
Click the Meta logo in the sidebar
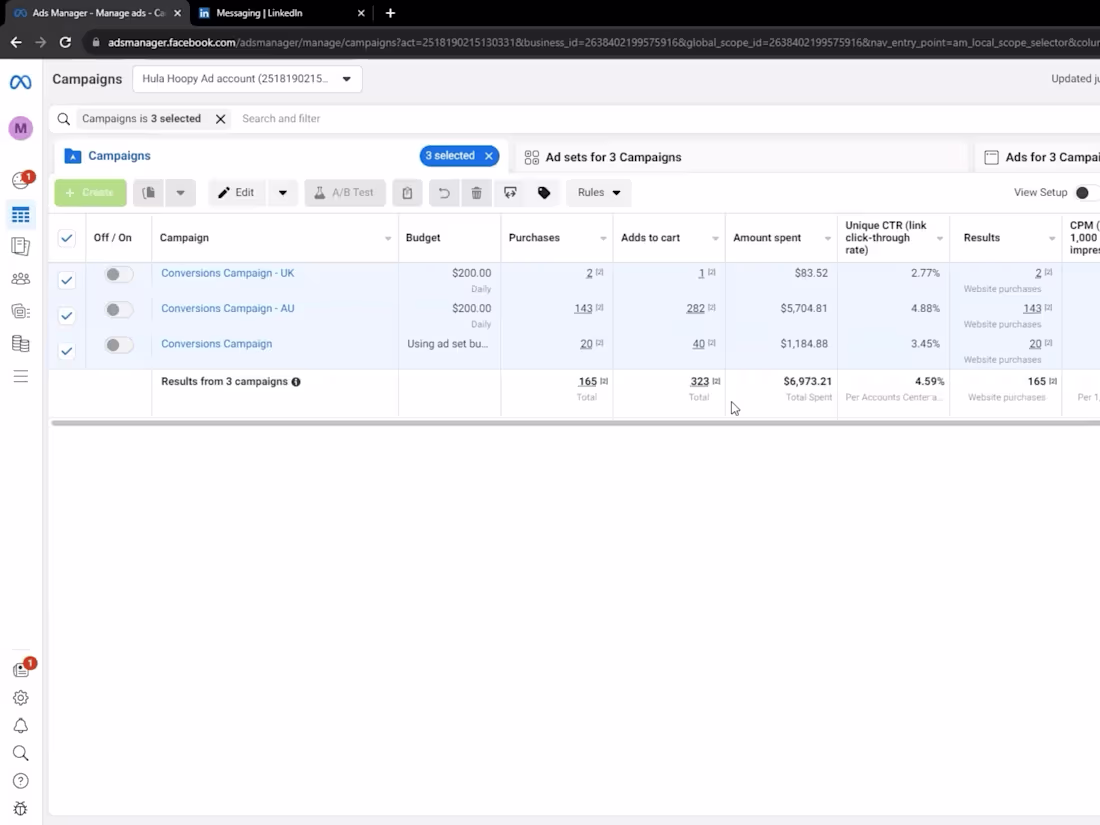click(20, 82)
